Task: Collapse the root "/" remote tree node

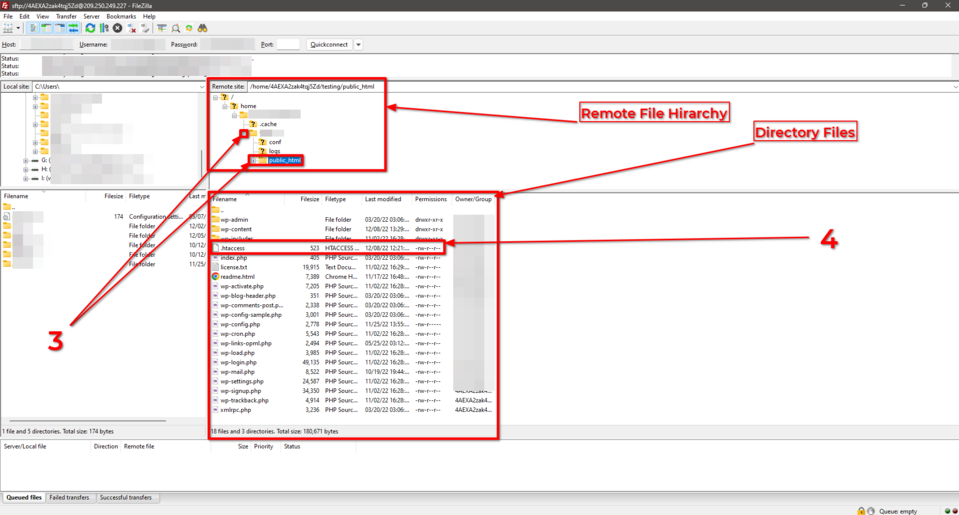Action: point(215,97)
